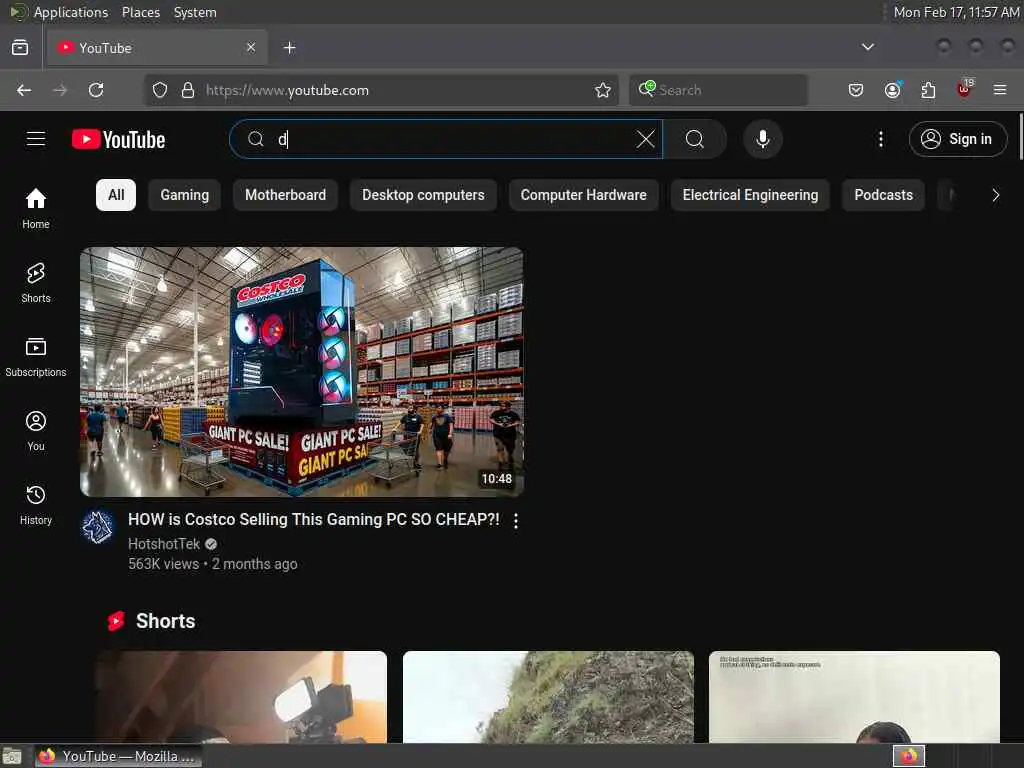Image resolution: width=1024 pixels, height=768 pixels.
Task: Click YouTube — Mozilla taskbar window button
Action: [x=118, y=756]
